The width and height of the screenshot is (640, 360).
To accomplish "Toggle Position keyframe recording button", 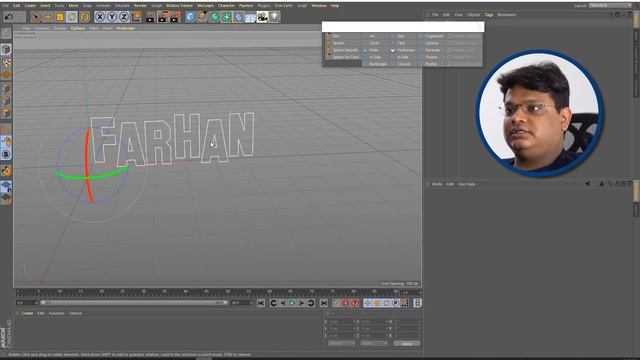I will pyautogui.click(x=368, y=303).
